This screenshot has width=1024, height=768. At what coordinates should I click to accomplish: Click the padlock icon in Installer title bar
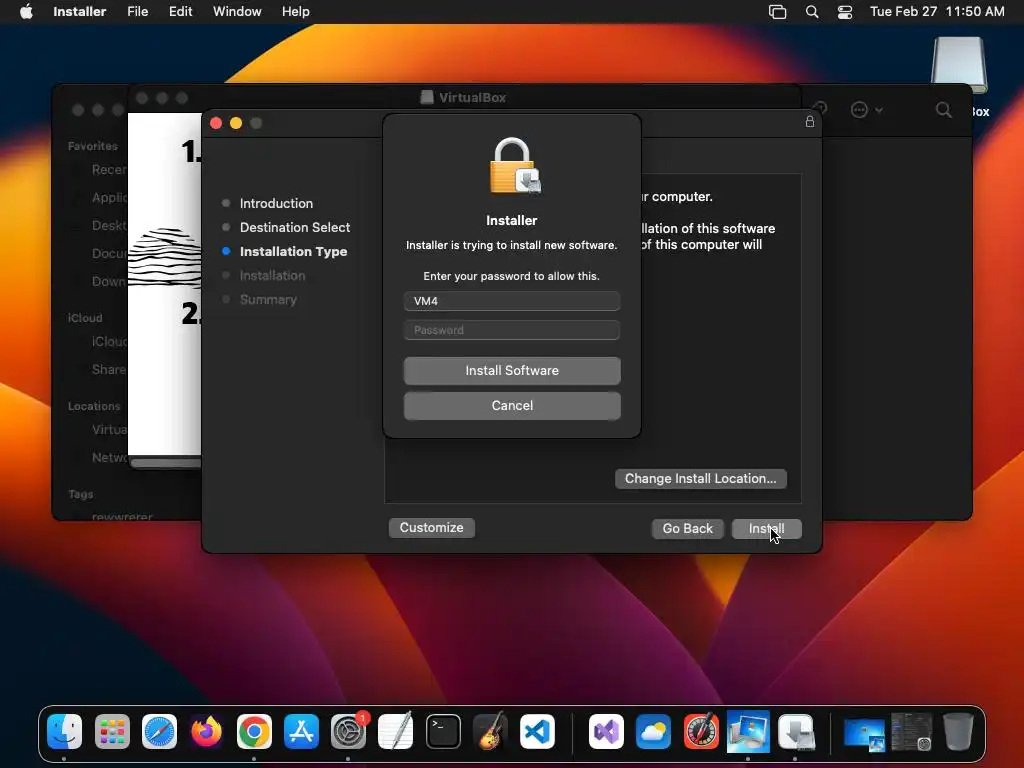pos(810,121)
